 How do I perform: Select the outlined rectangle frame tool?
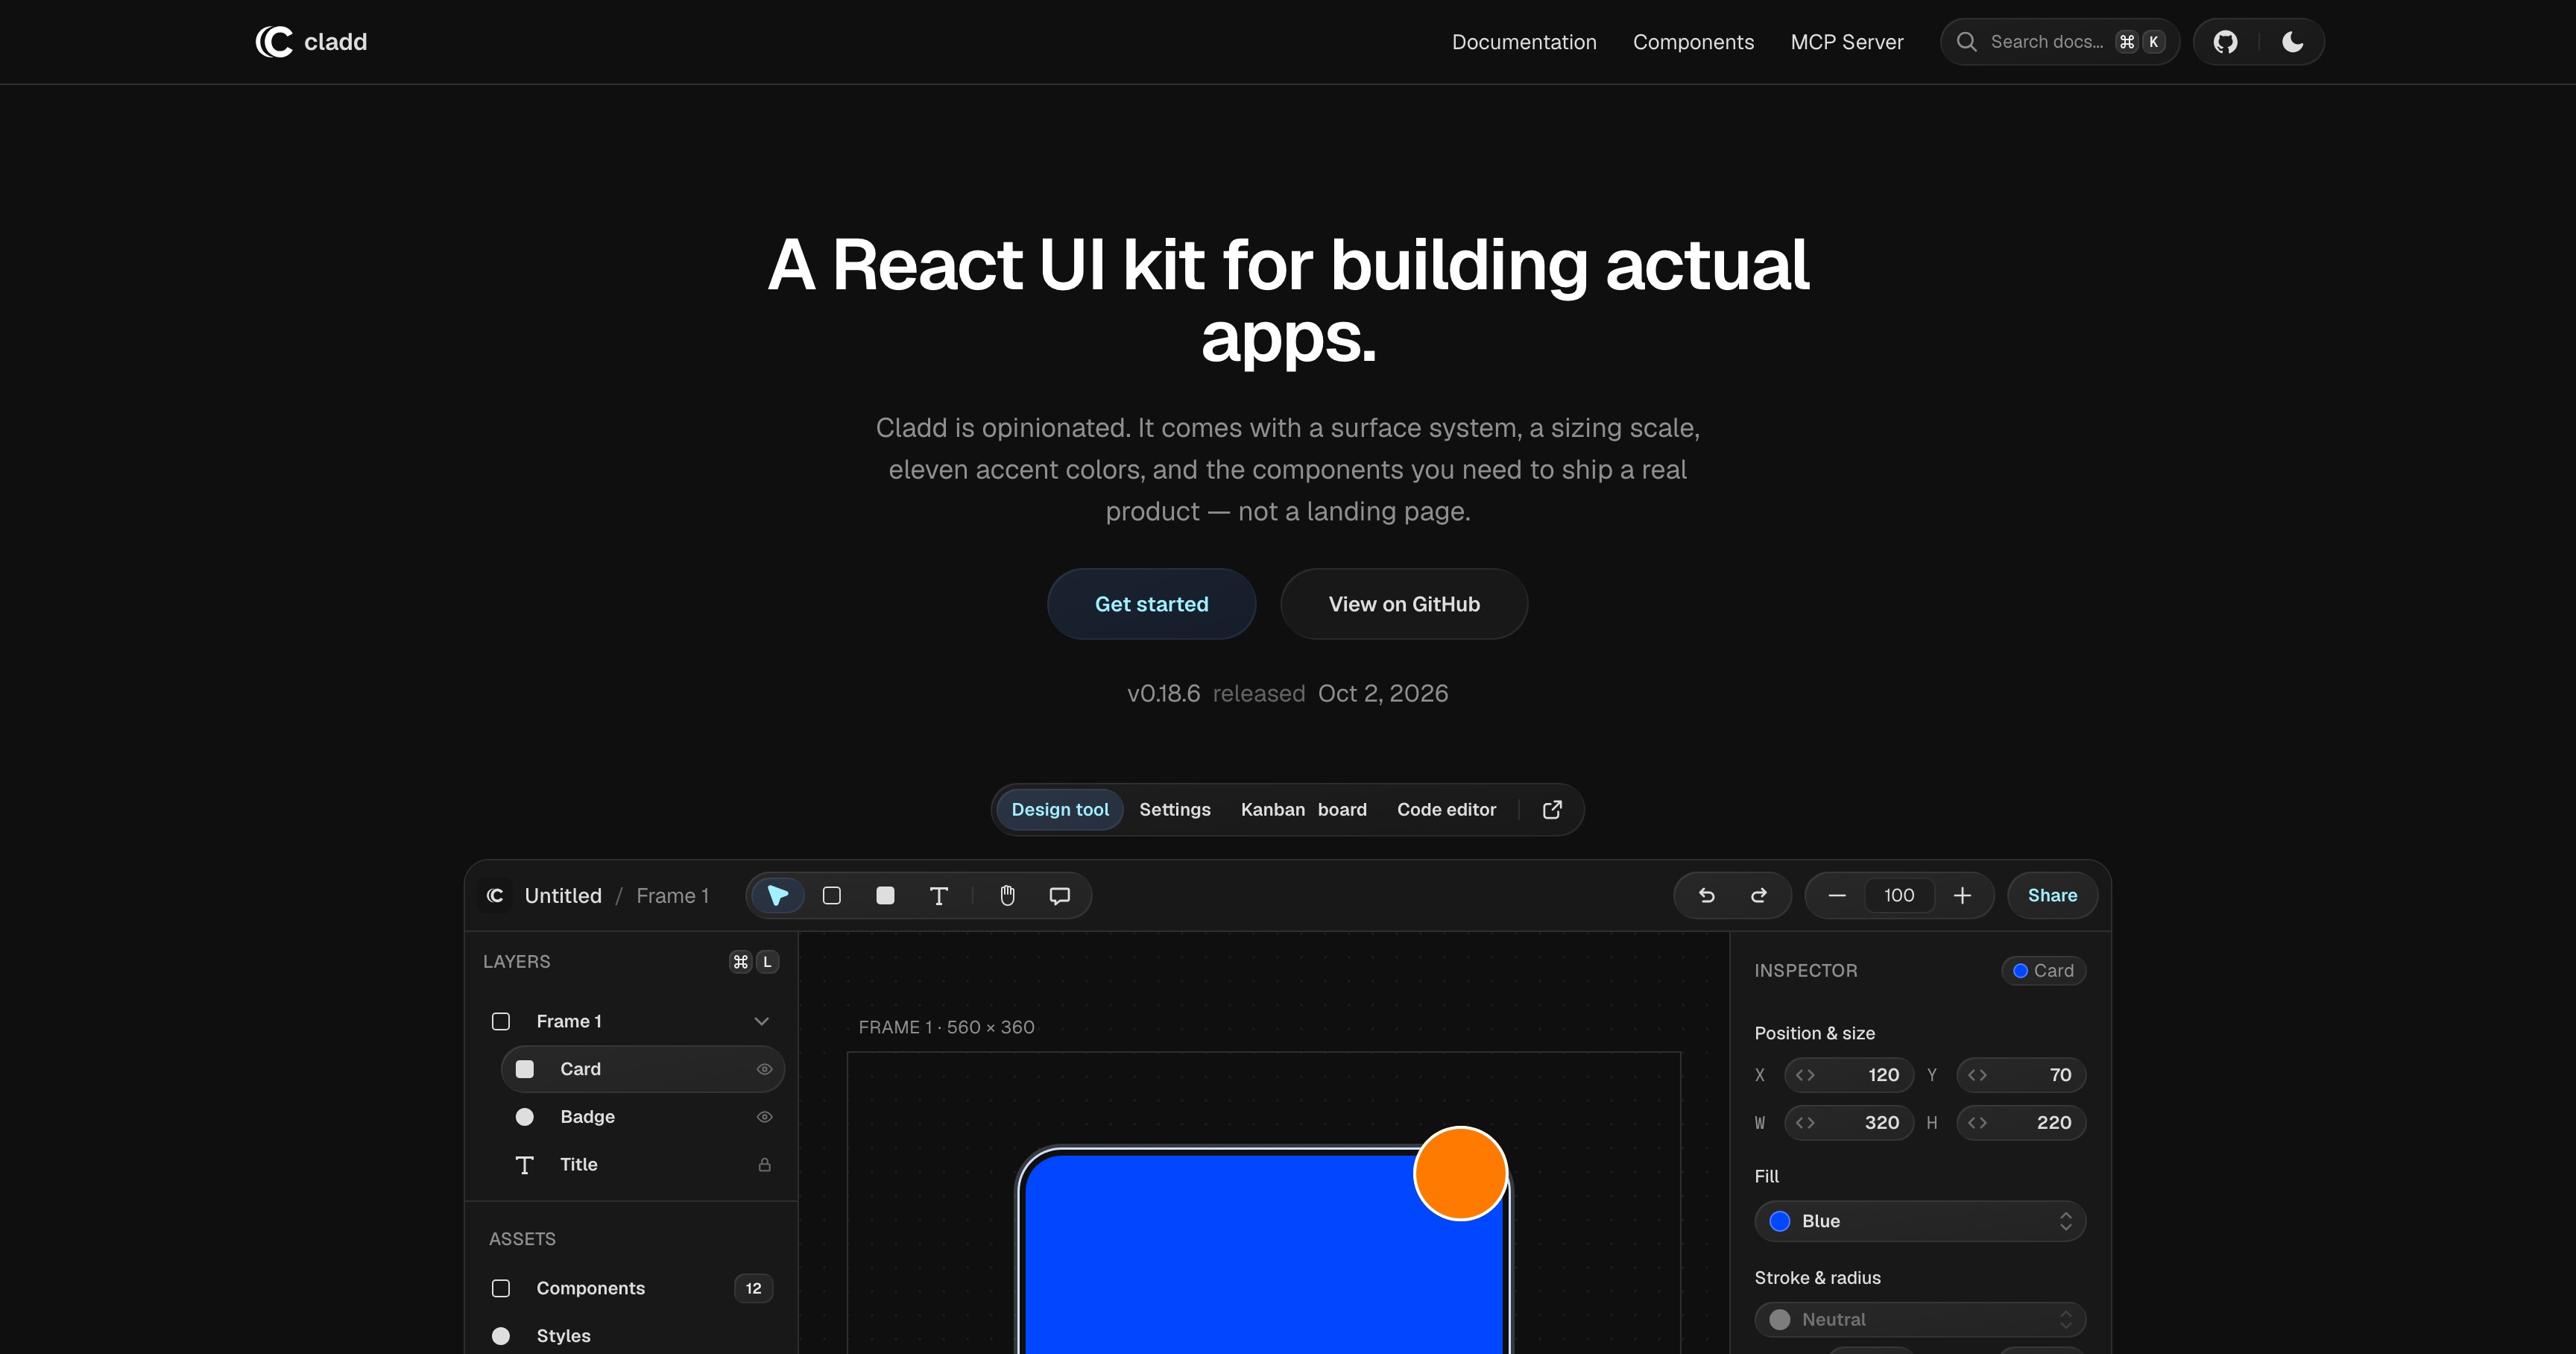(831, 895)
